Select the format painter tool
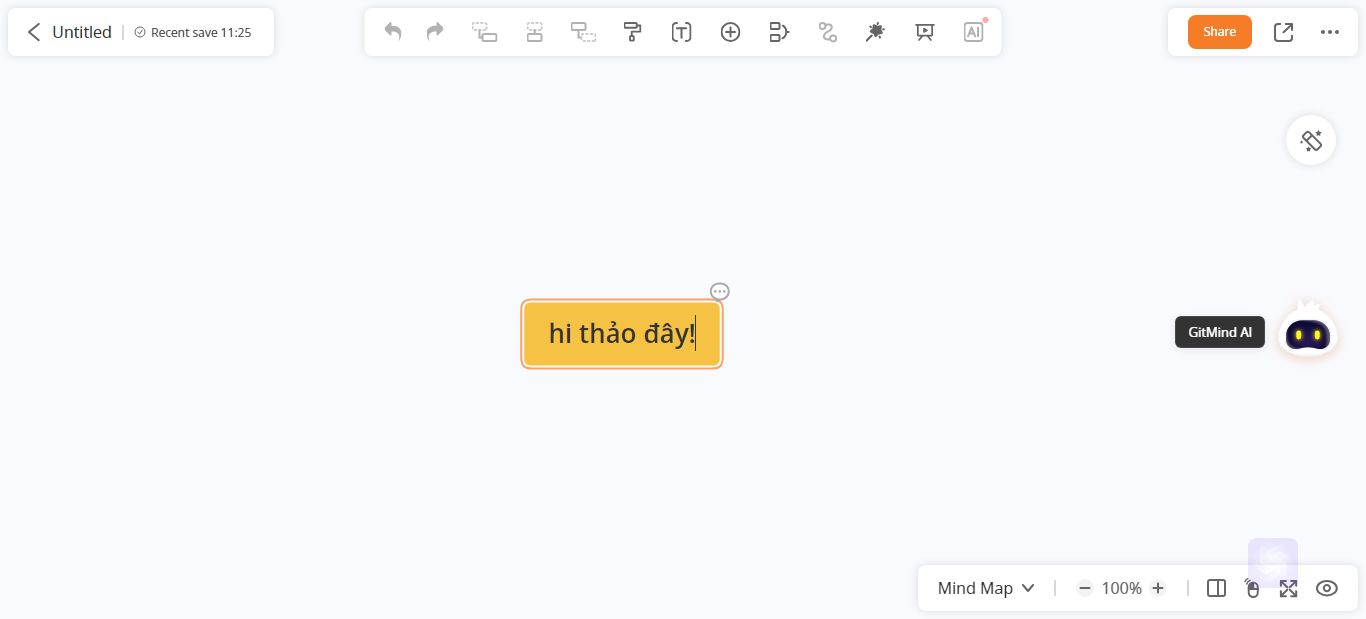Screen dimensions: 1366x619 pos(632,32)
